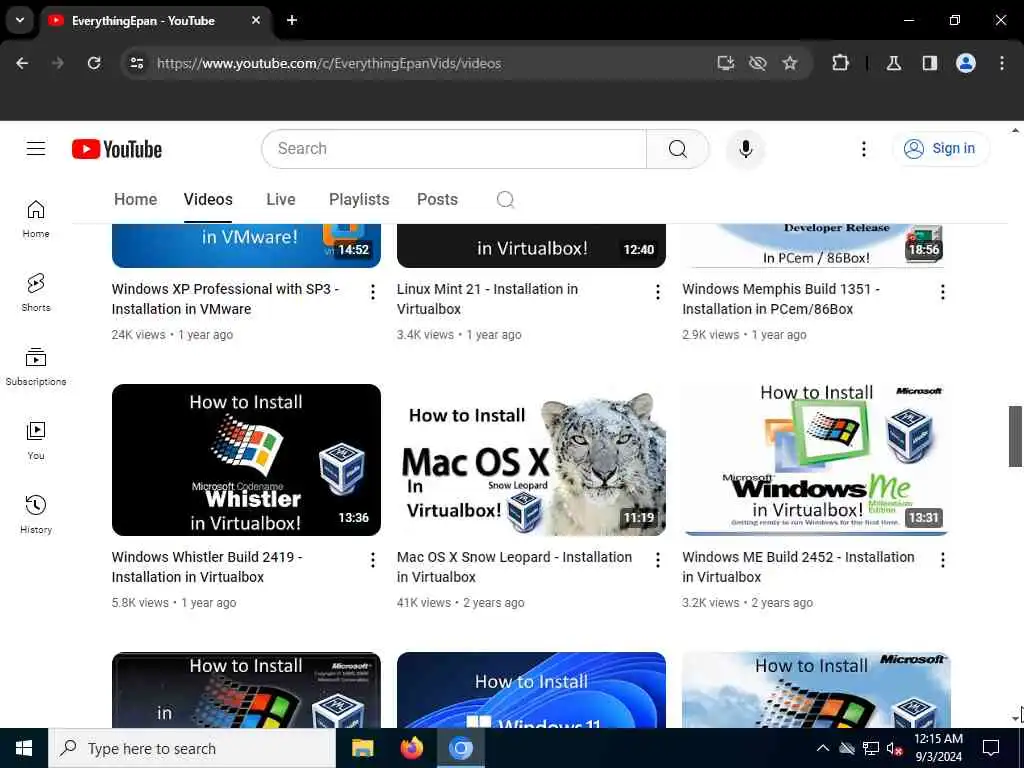Bookmark this page with the star
1024x768 pixels.
click(790, 63)
